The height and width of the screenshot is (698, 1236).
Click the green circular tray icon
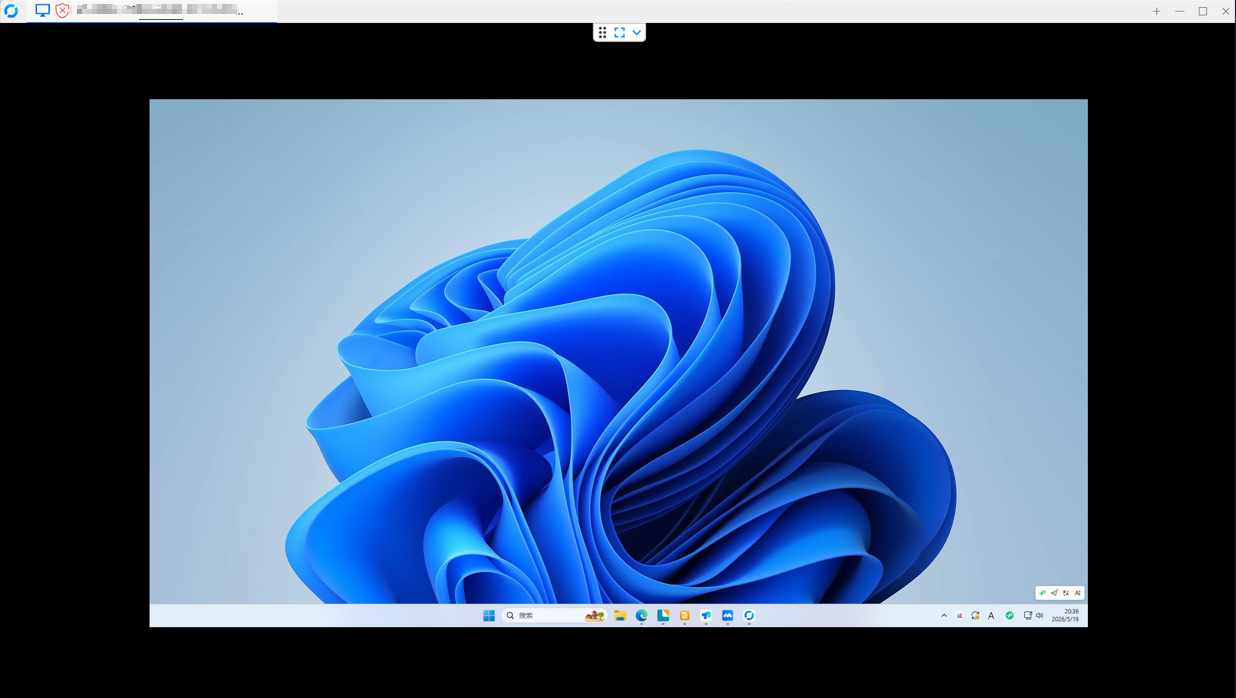[1010, 616]
